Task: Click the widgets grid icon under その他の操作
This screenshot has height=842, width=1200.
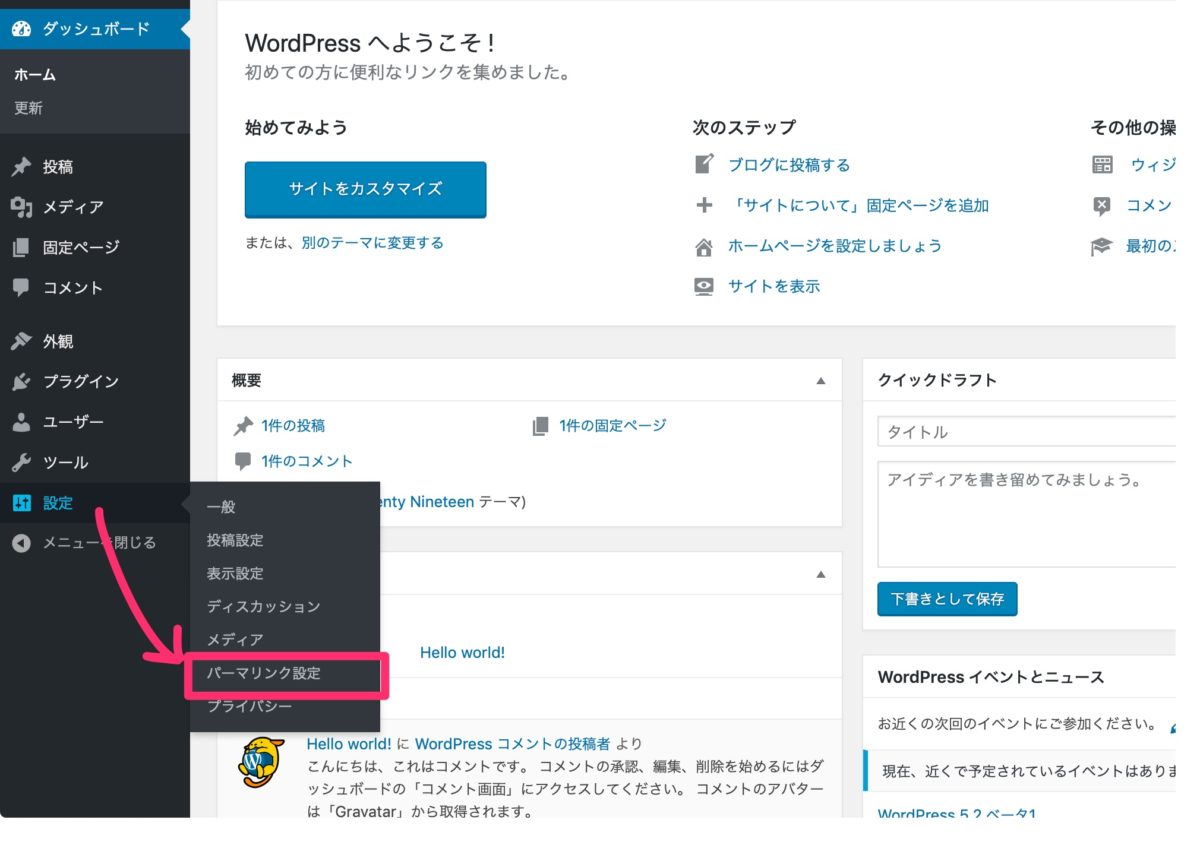Action: point(1102,164)
